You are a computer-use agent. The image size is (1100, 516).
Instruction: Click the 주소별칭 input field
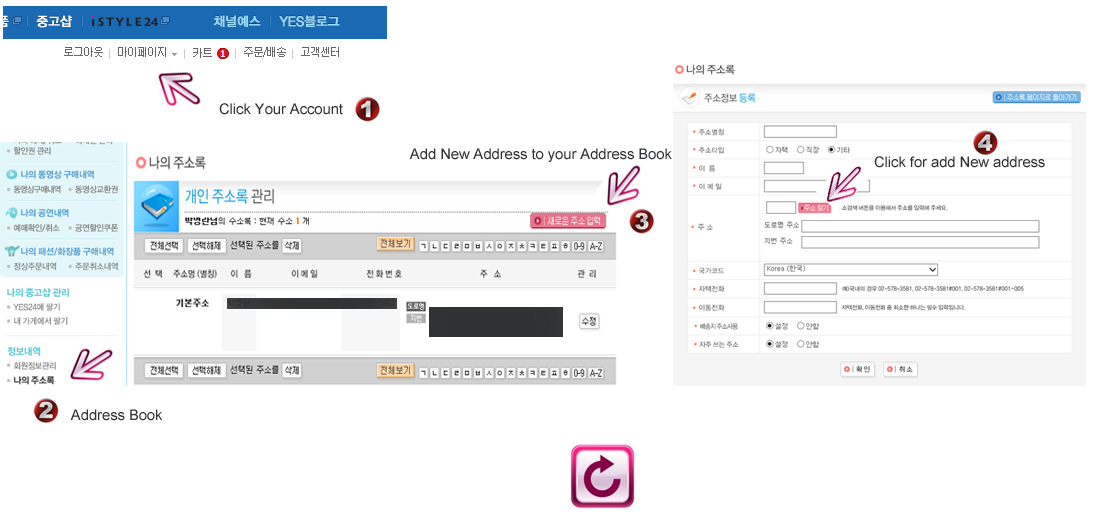coord(800,132)
